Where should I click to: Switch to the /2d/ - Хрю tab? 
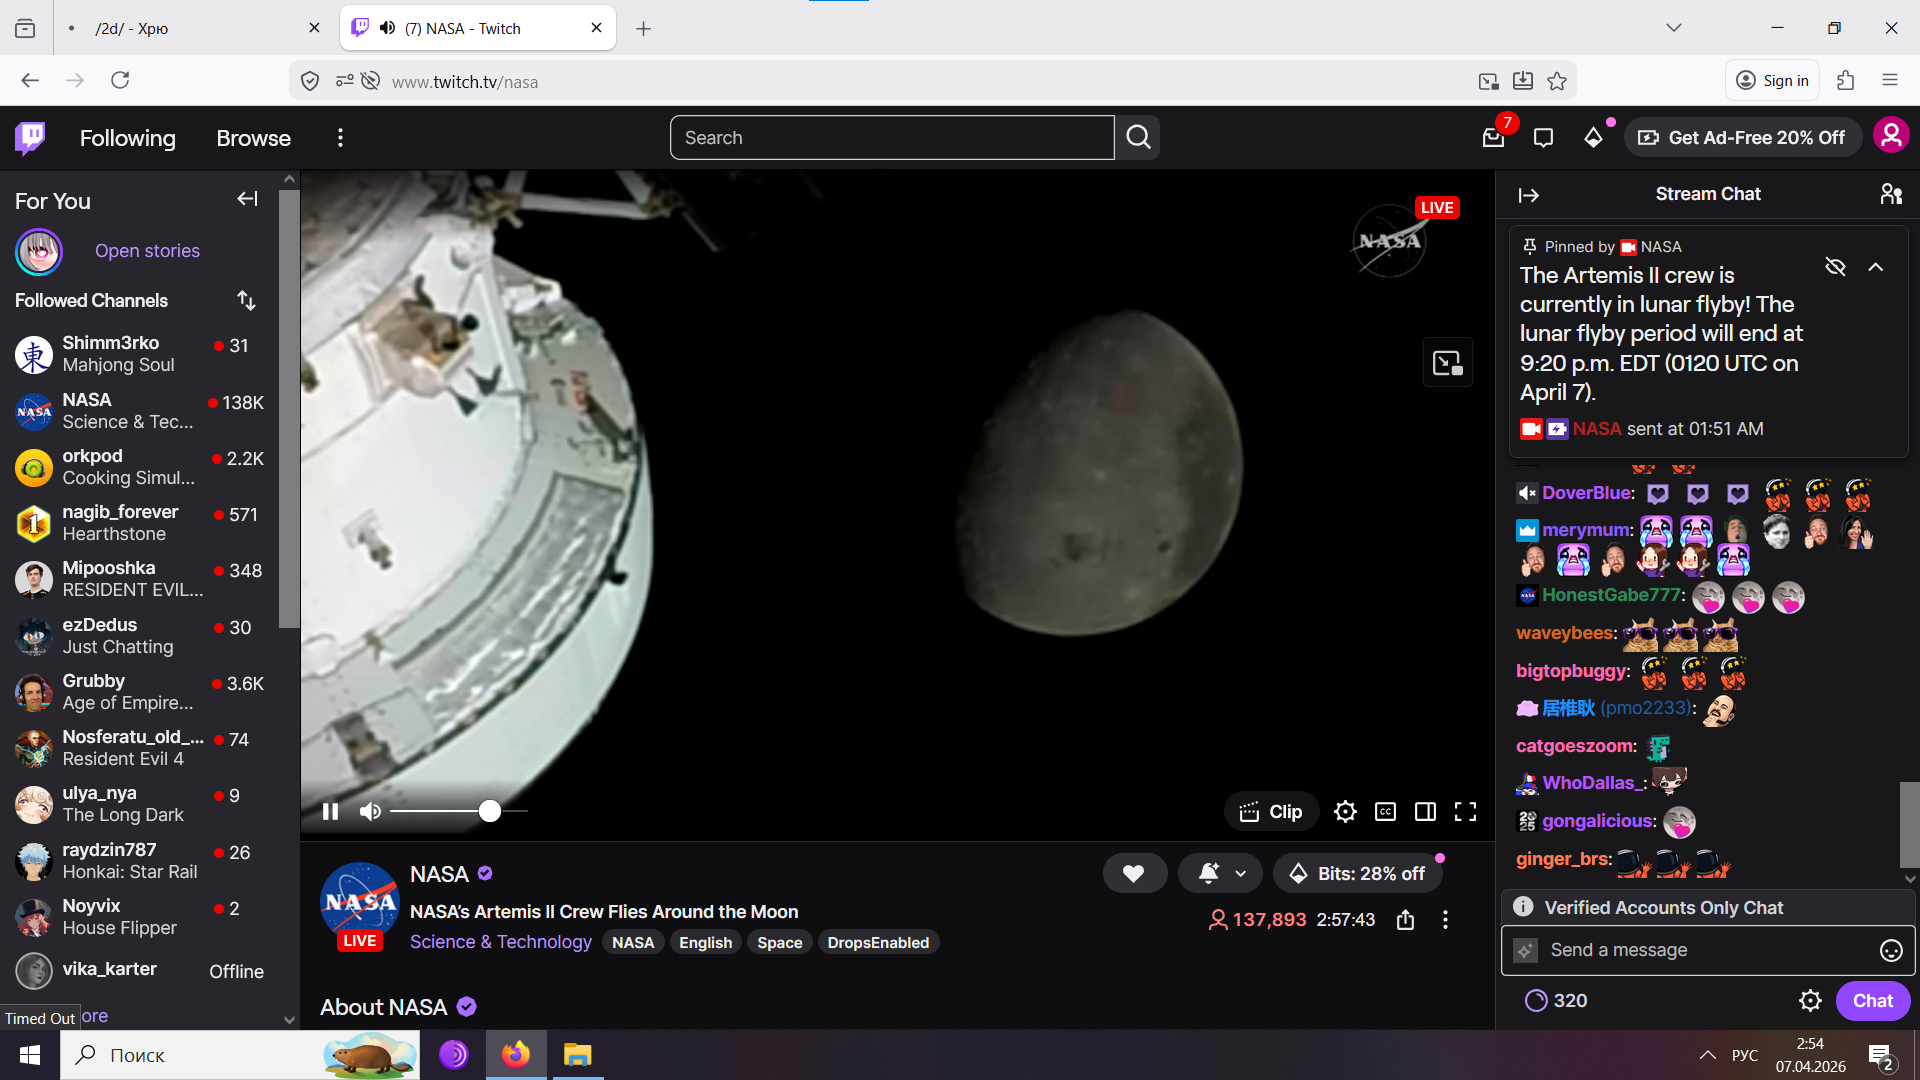[191, 28]
